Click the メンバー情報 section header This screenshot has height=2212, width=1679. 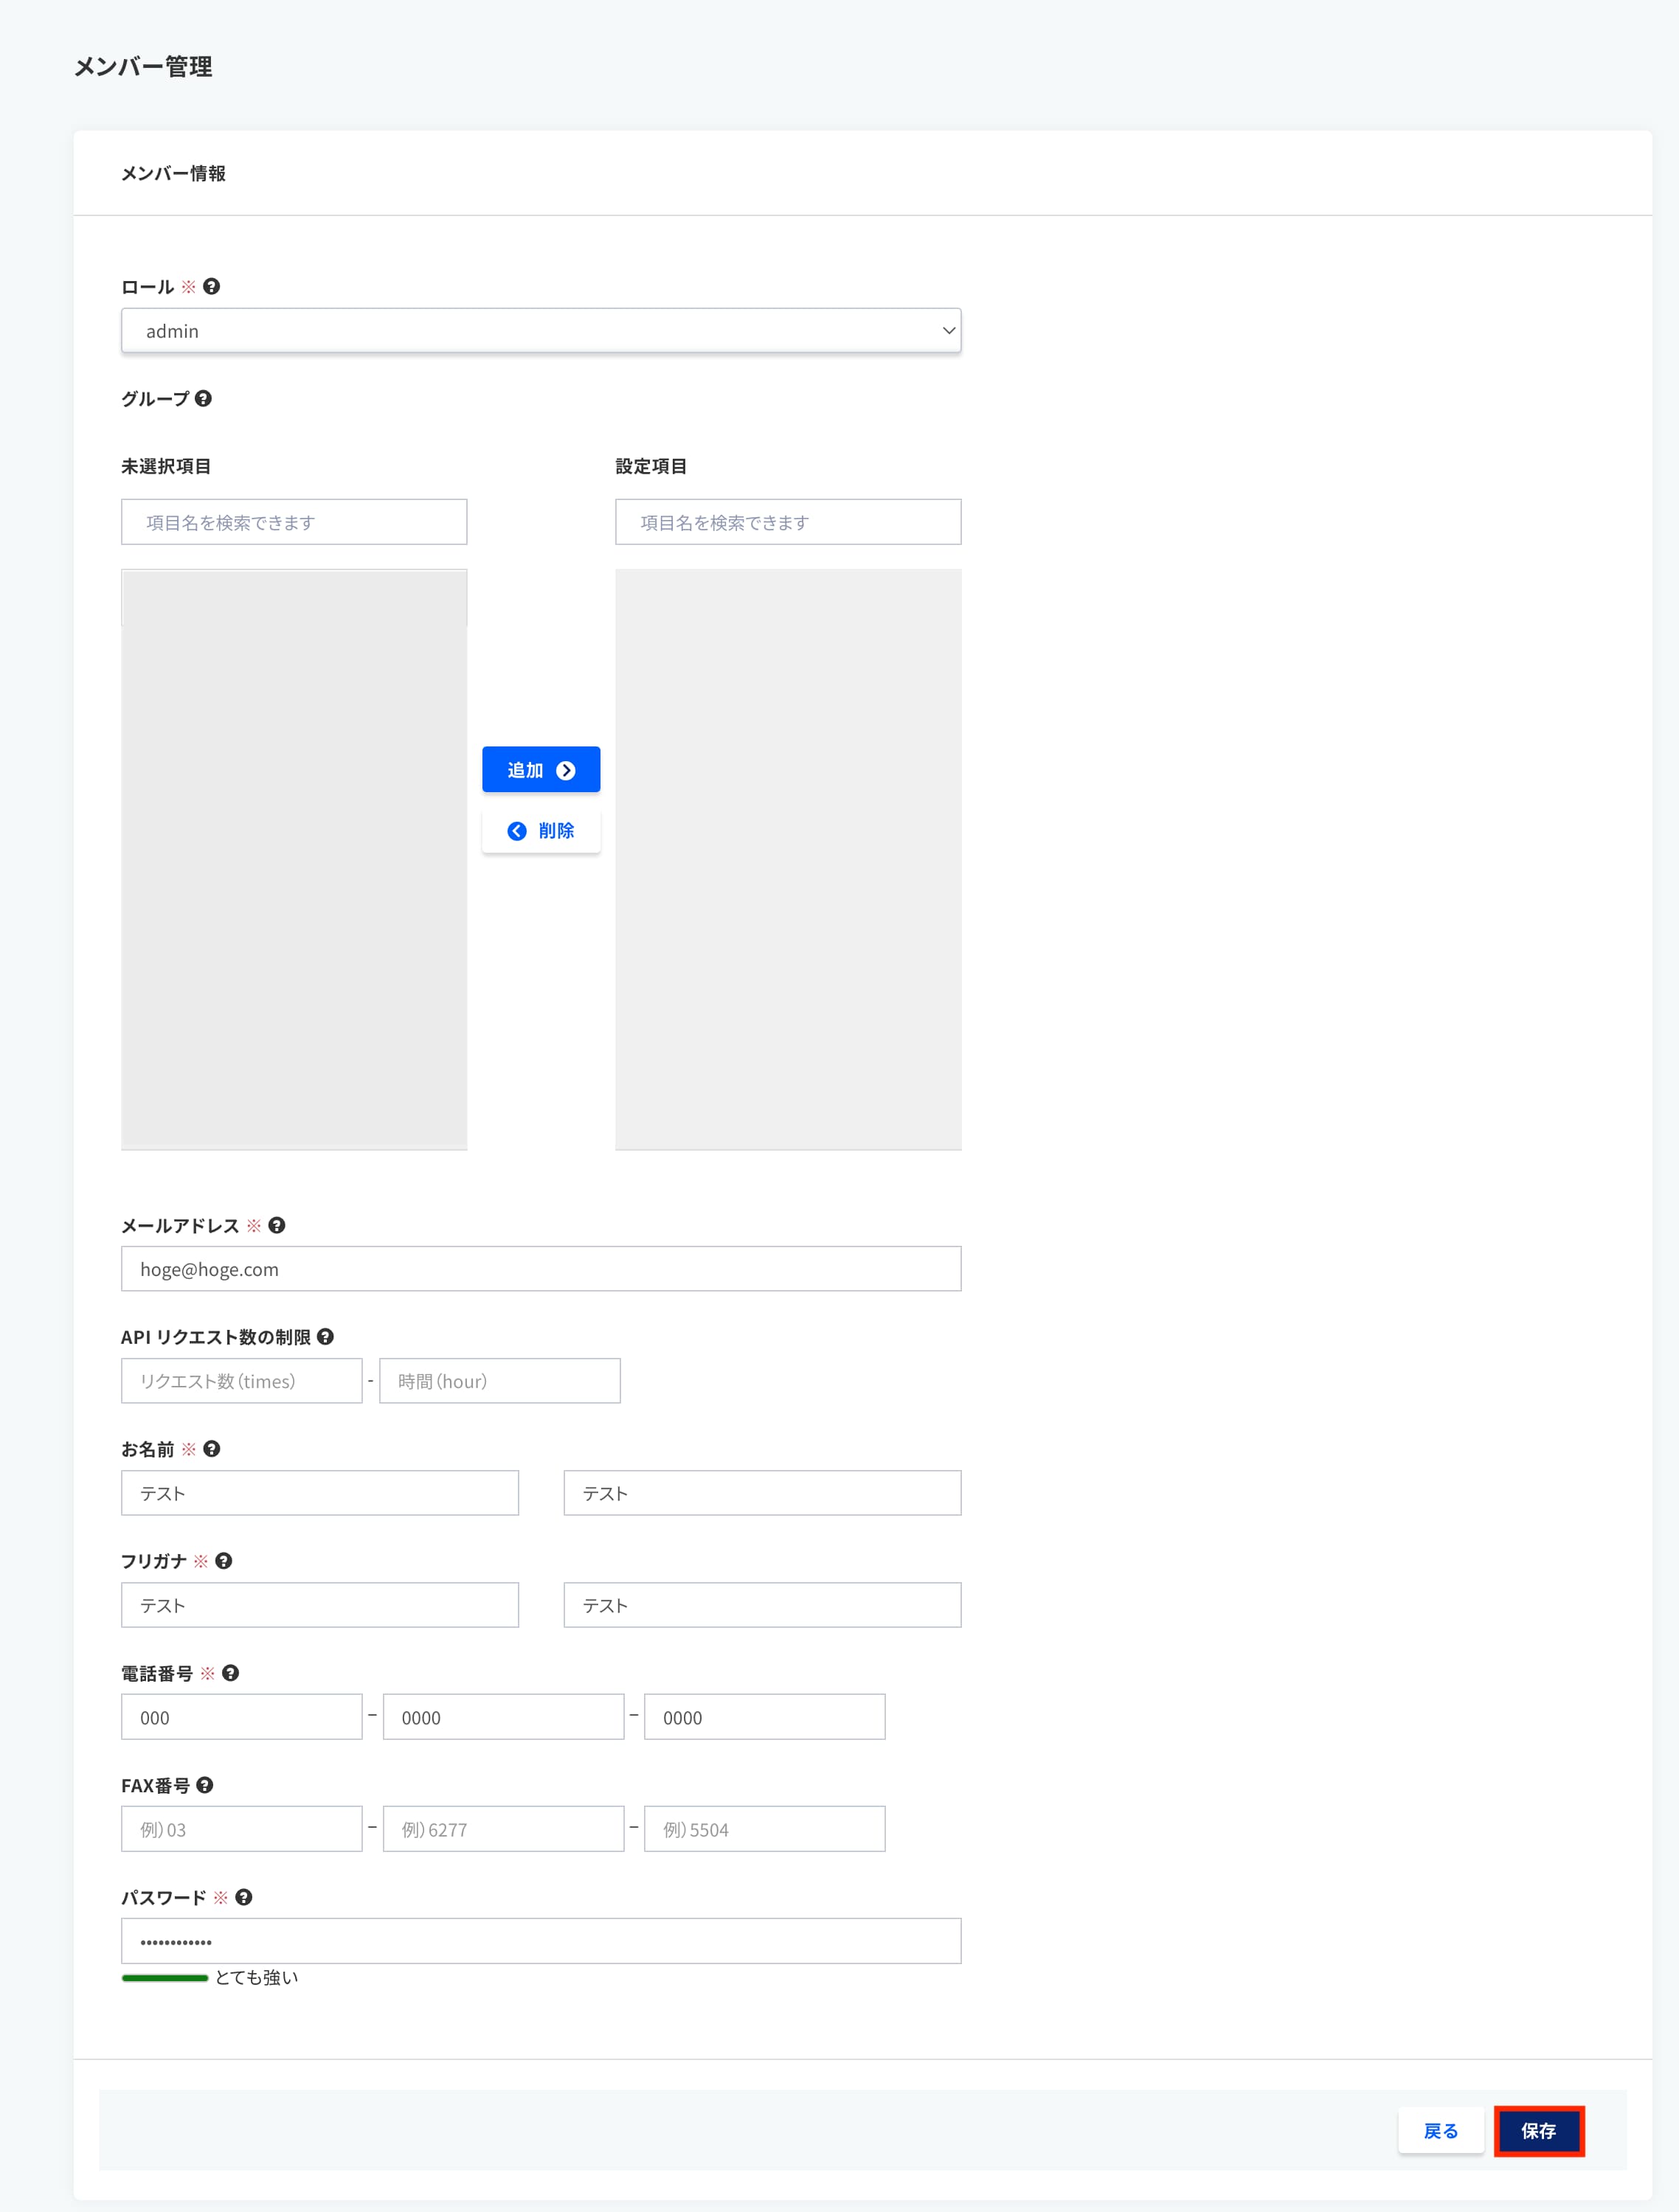click(x=174, y=173)
